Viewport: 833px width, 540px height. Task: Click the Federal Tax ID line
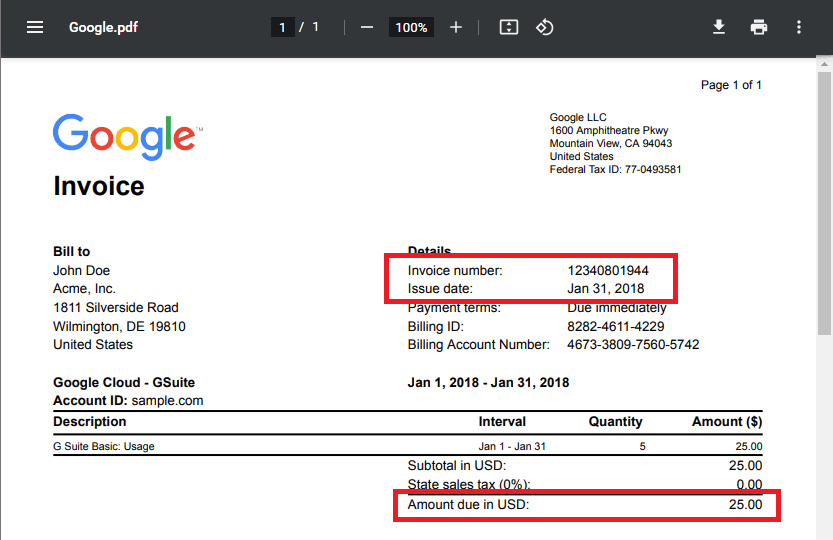click(x=615, y=170)
